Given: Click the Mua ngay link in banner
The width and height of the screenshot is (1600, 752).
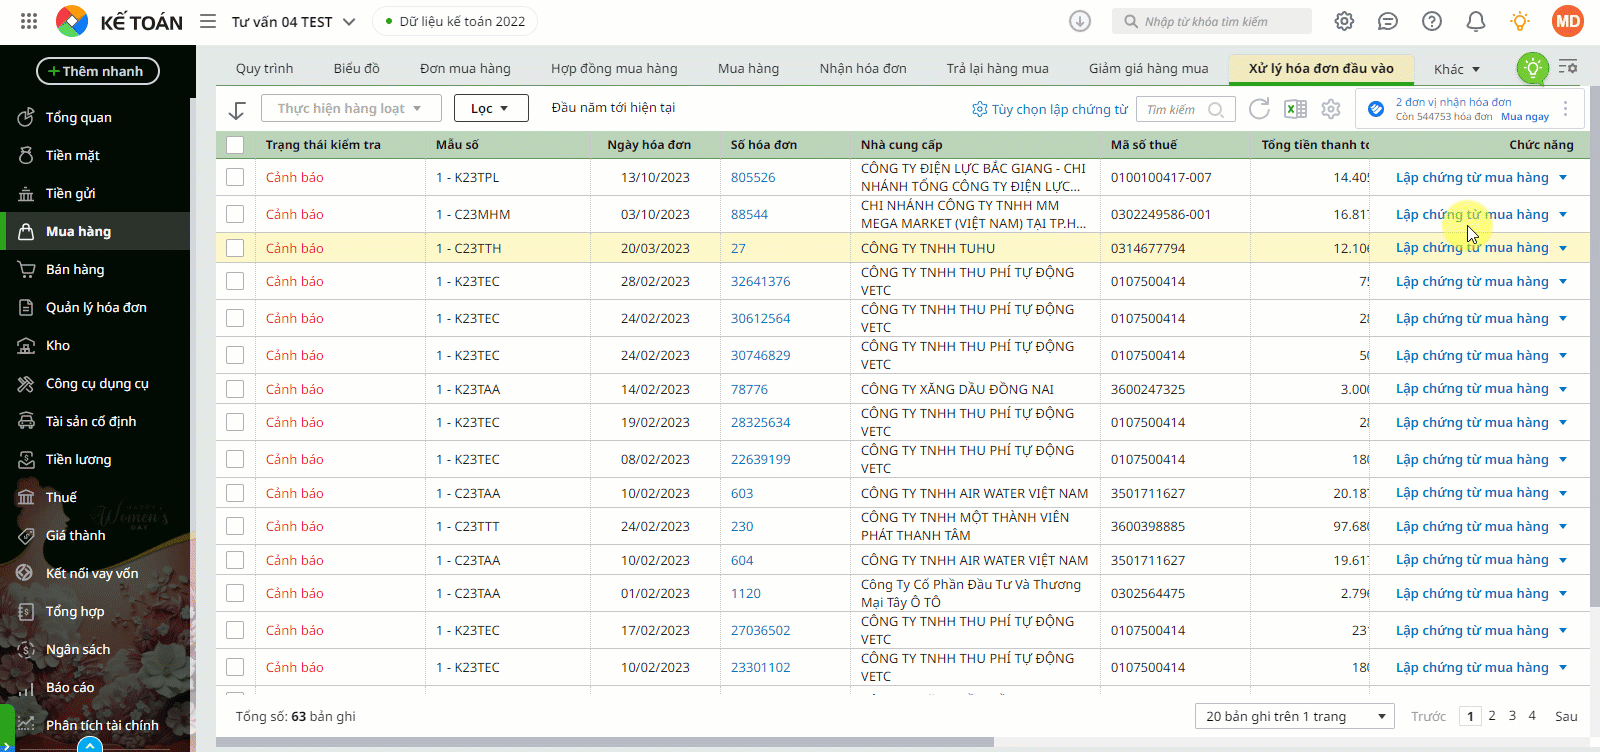Looking at the screenshot, I should 1525,117.
